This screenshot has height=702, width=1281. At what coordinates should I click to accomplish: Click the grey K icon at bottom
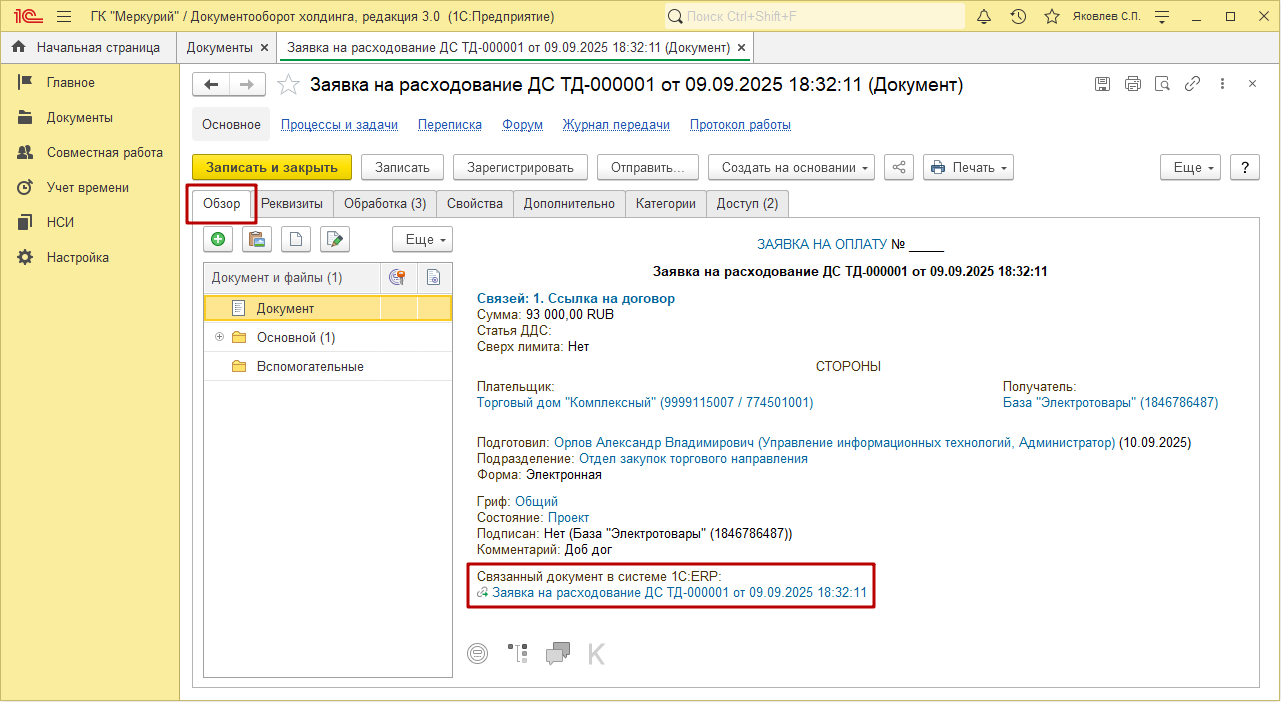[596, 654]
